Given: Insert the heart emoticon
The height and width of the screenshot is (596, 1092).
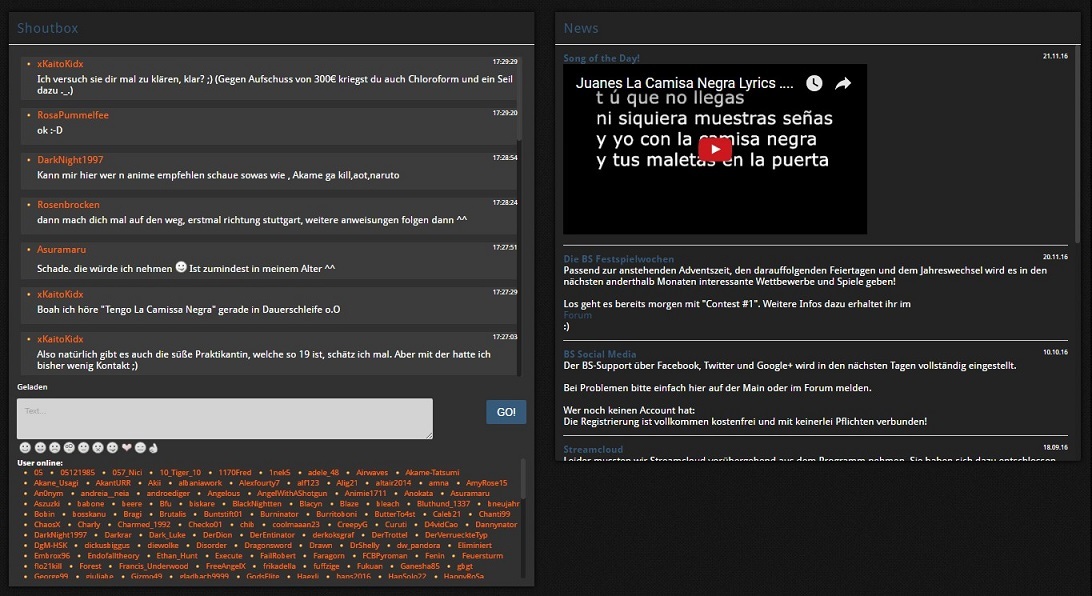Looking at the screenshot, I should point(126,448).
